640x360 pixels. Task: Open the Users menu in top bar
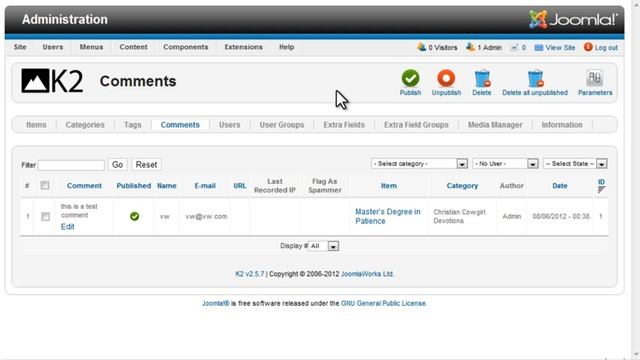coord(53,47)
